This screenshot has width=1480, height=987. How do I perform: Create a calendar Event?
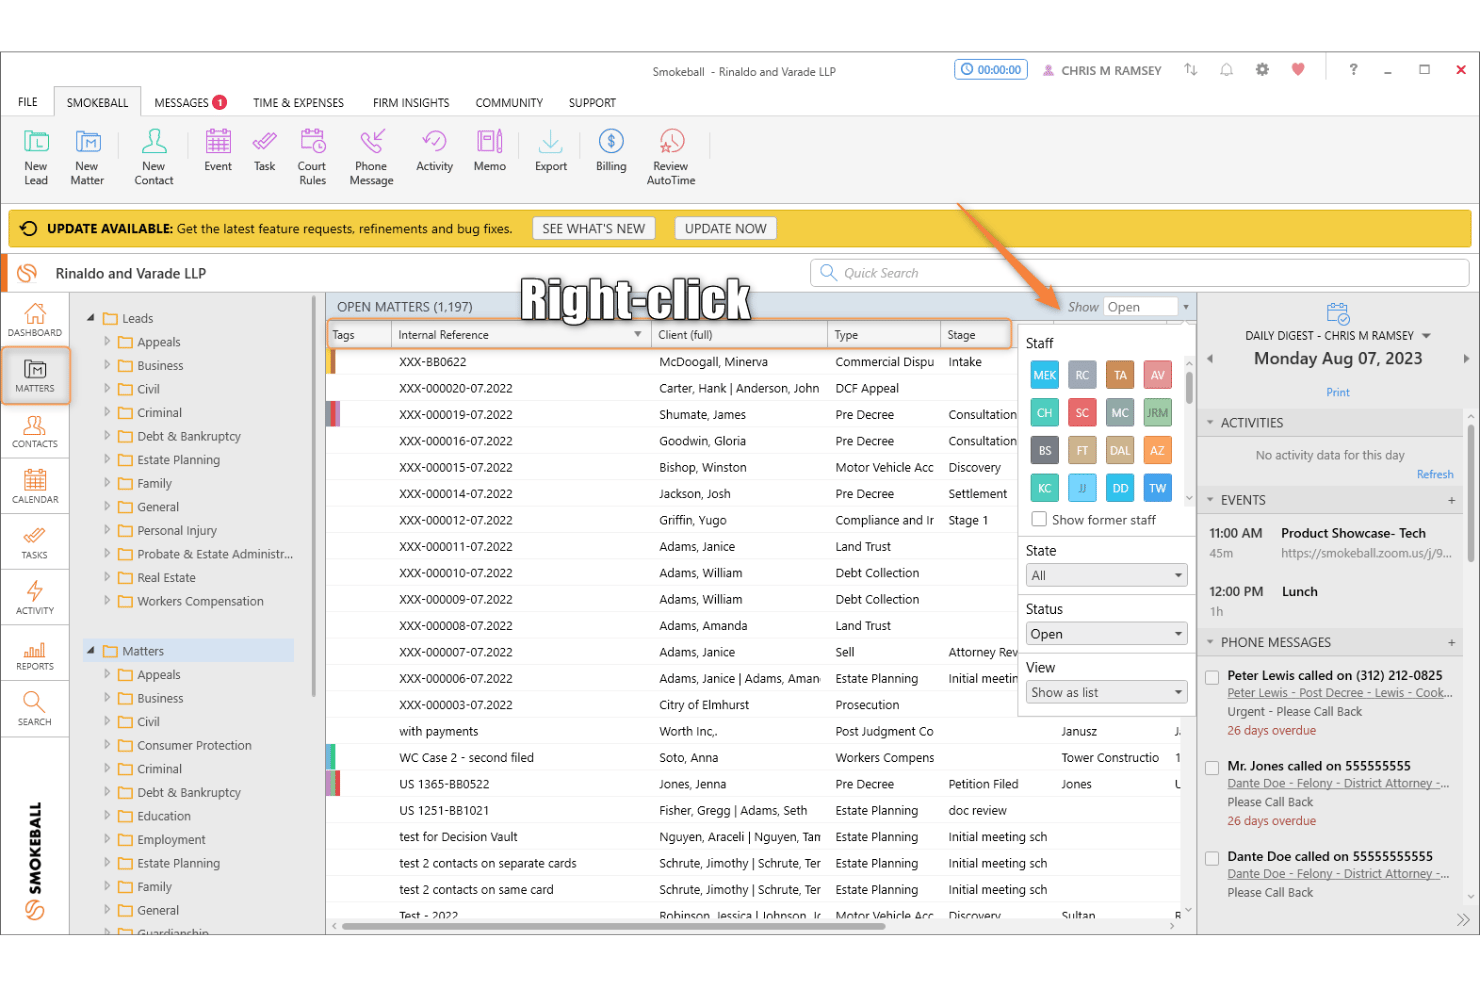pos(218,151)
